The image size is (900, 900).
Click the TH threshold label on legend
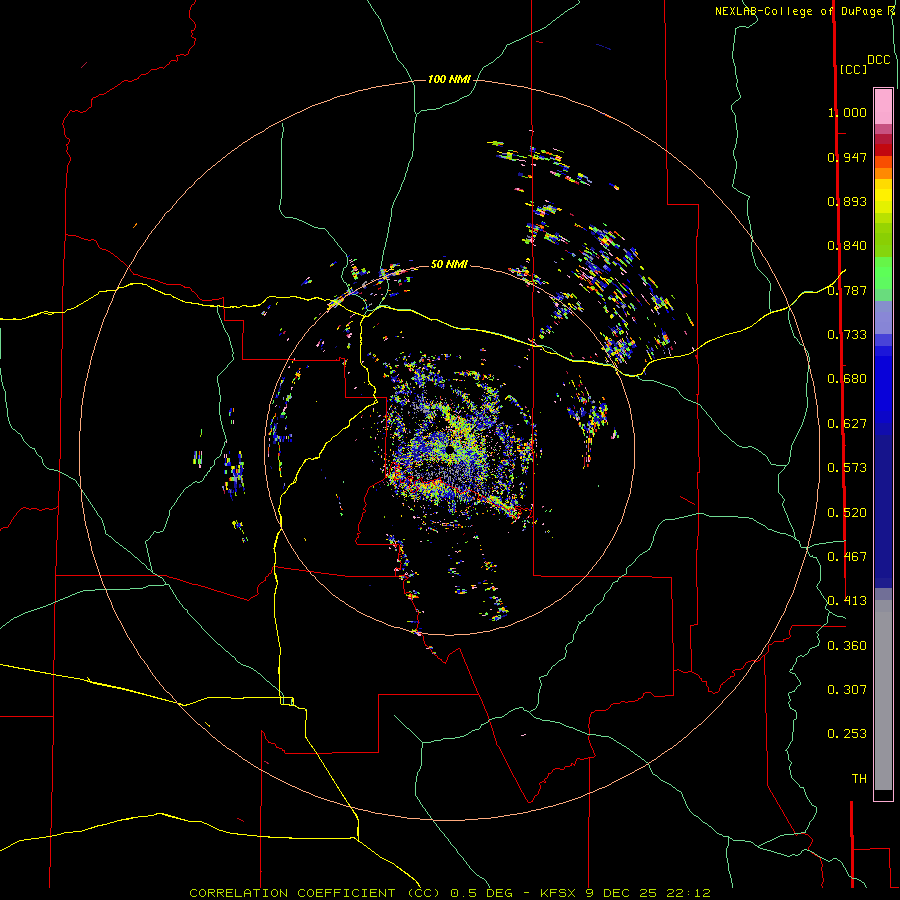tap(859, 779)
